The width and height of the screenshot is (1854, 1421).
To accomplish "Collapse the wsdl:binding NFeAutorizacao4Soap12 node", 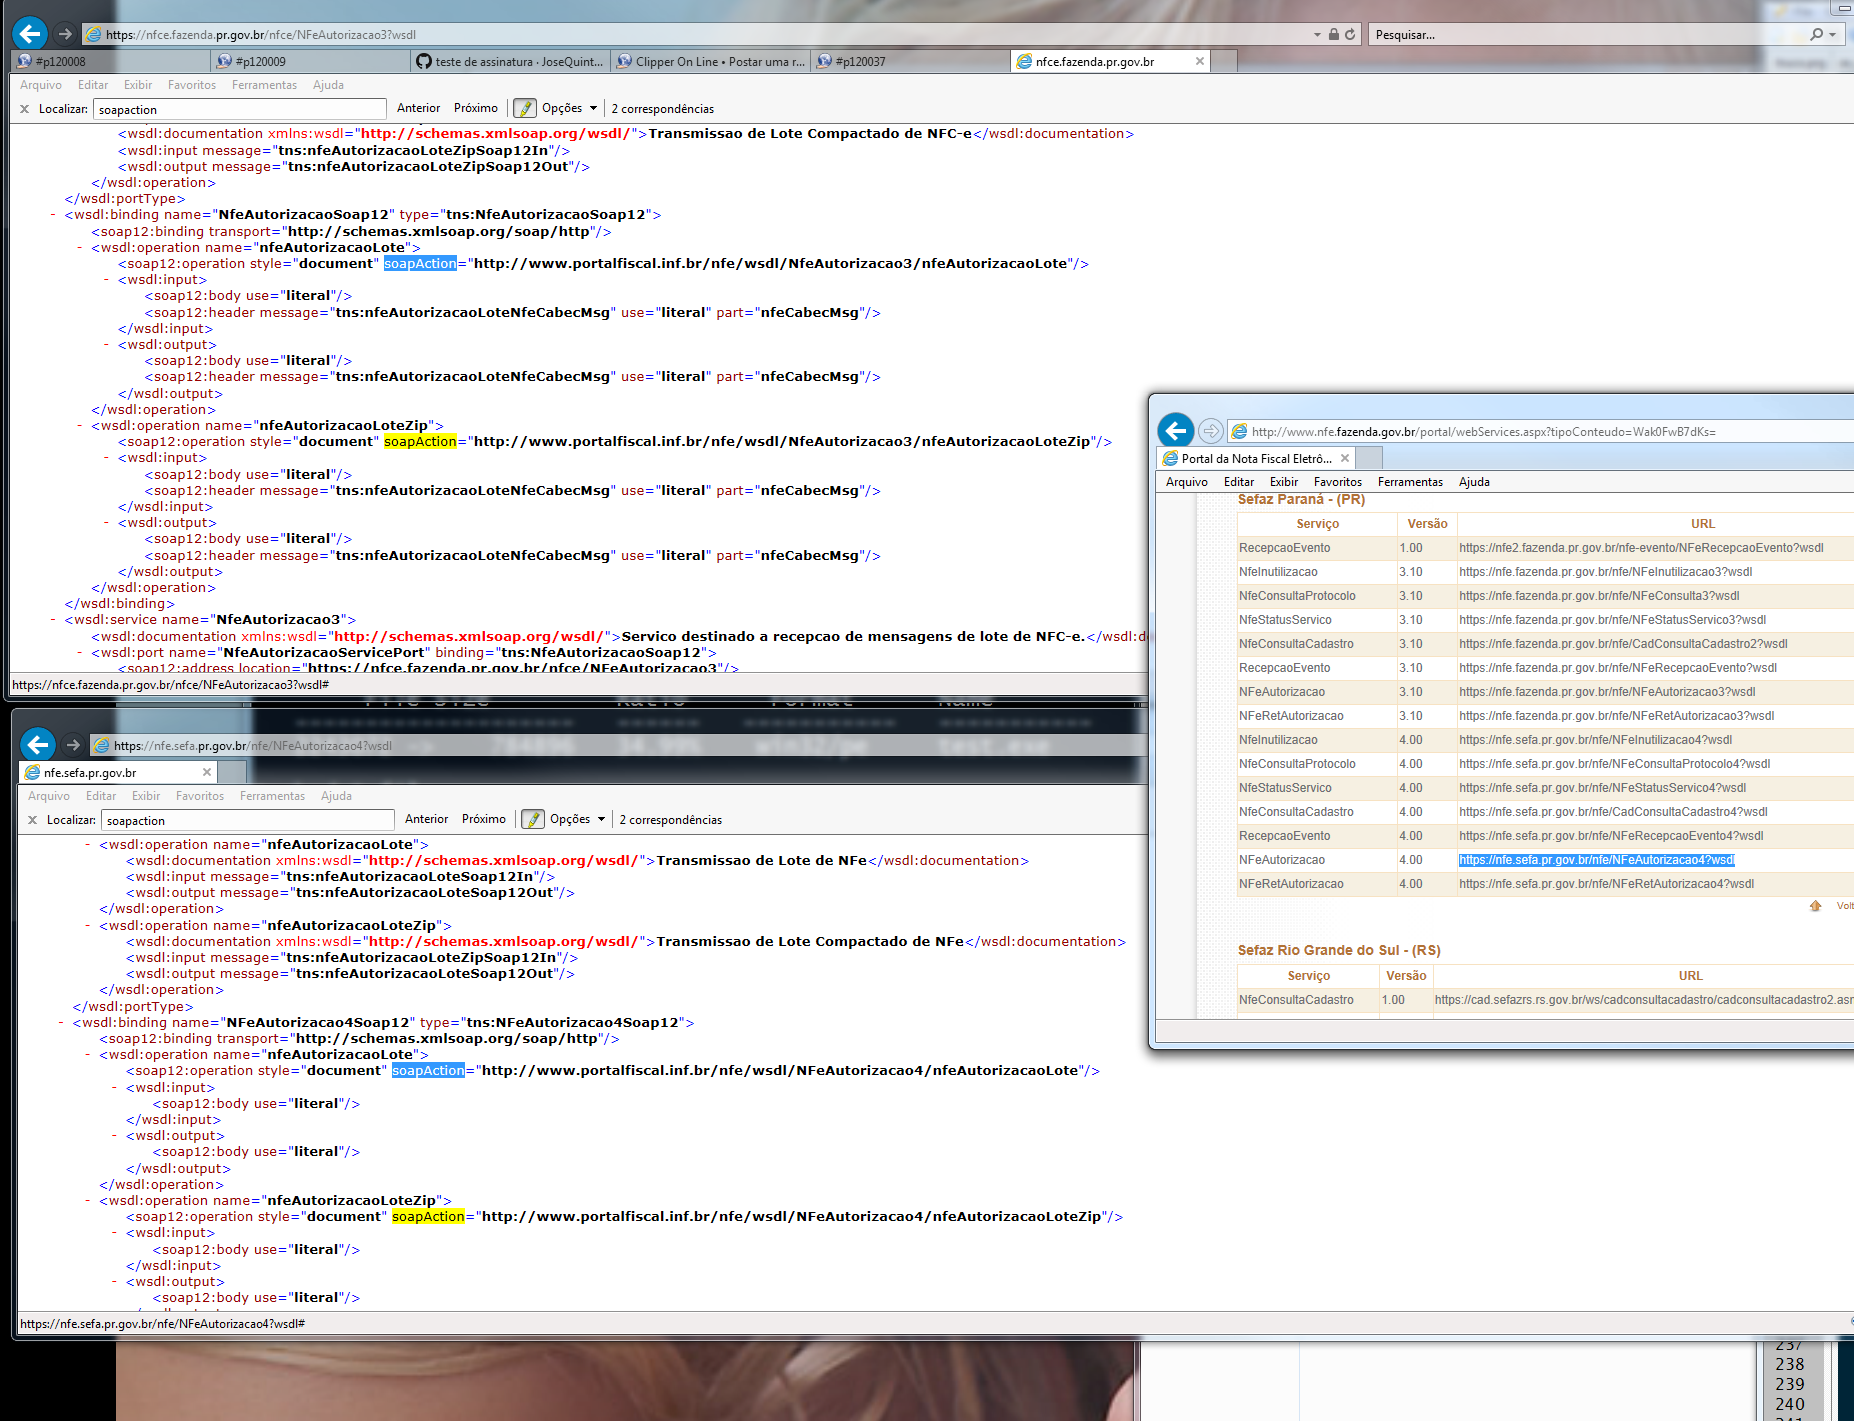I will 61,1023.
